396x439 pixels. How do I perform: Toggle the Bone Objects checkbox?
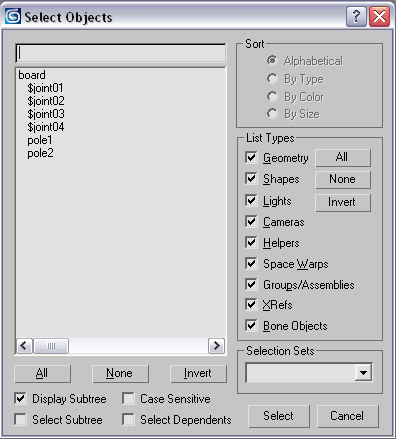point(251,325)
